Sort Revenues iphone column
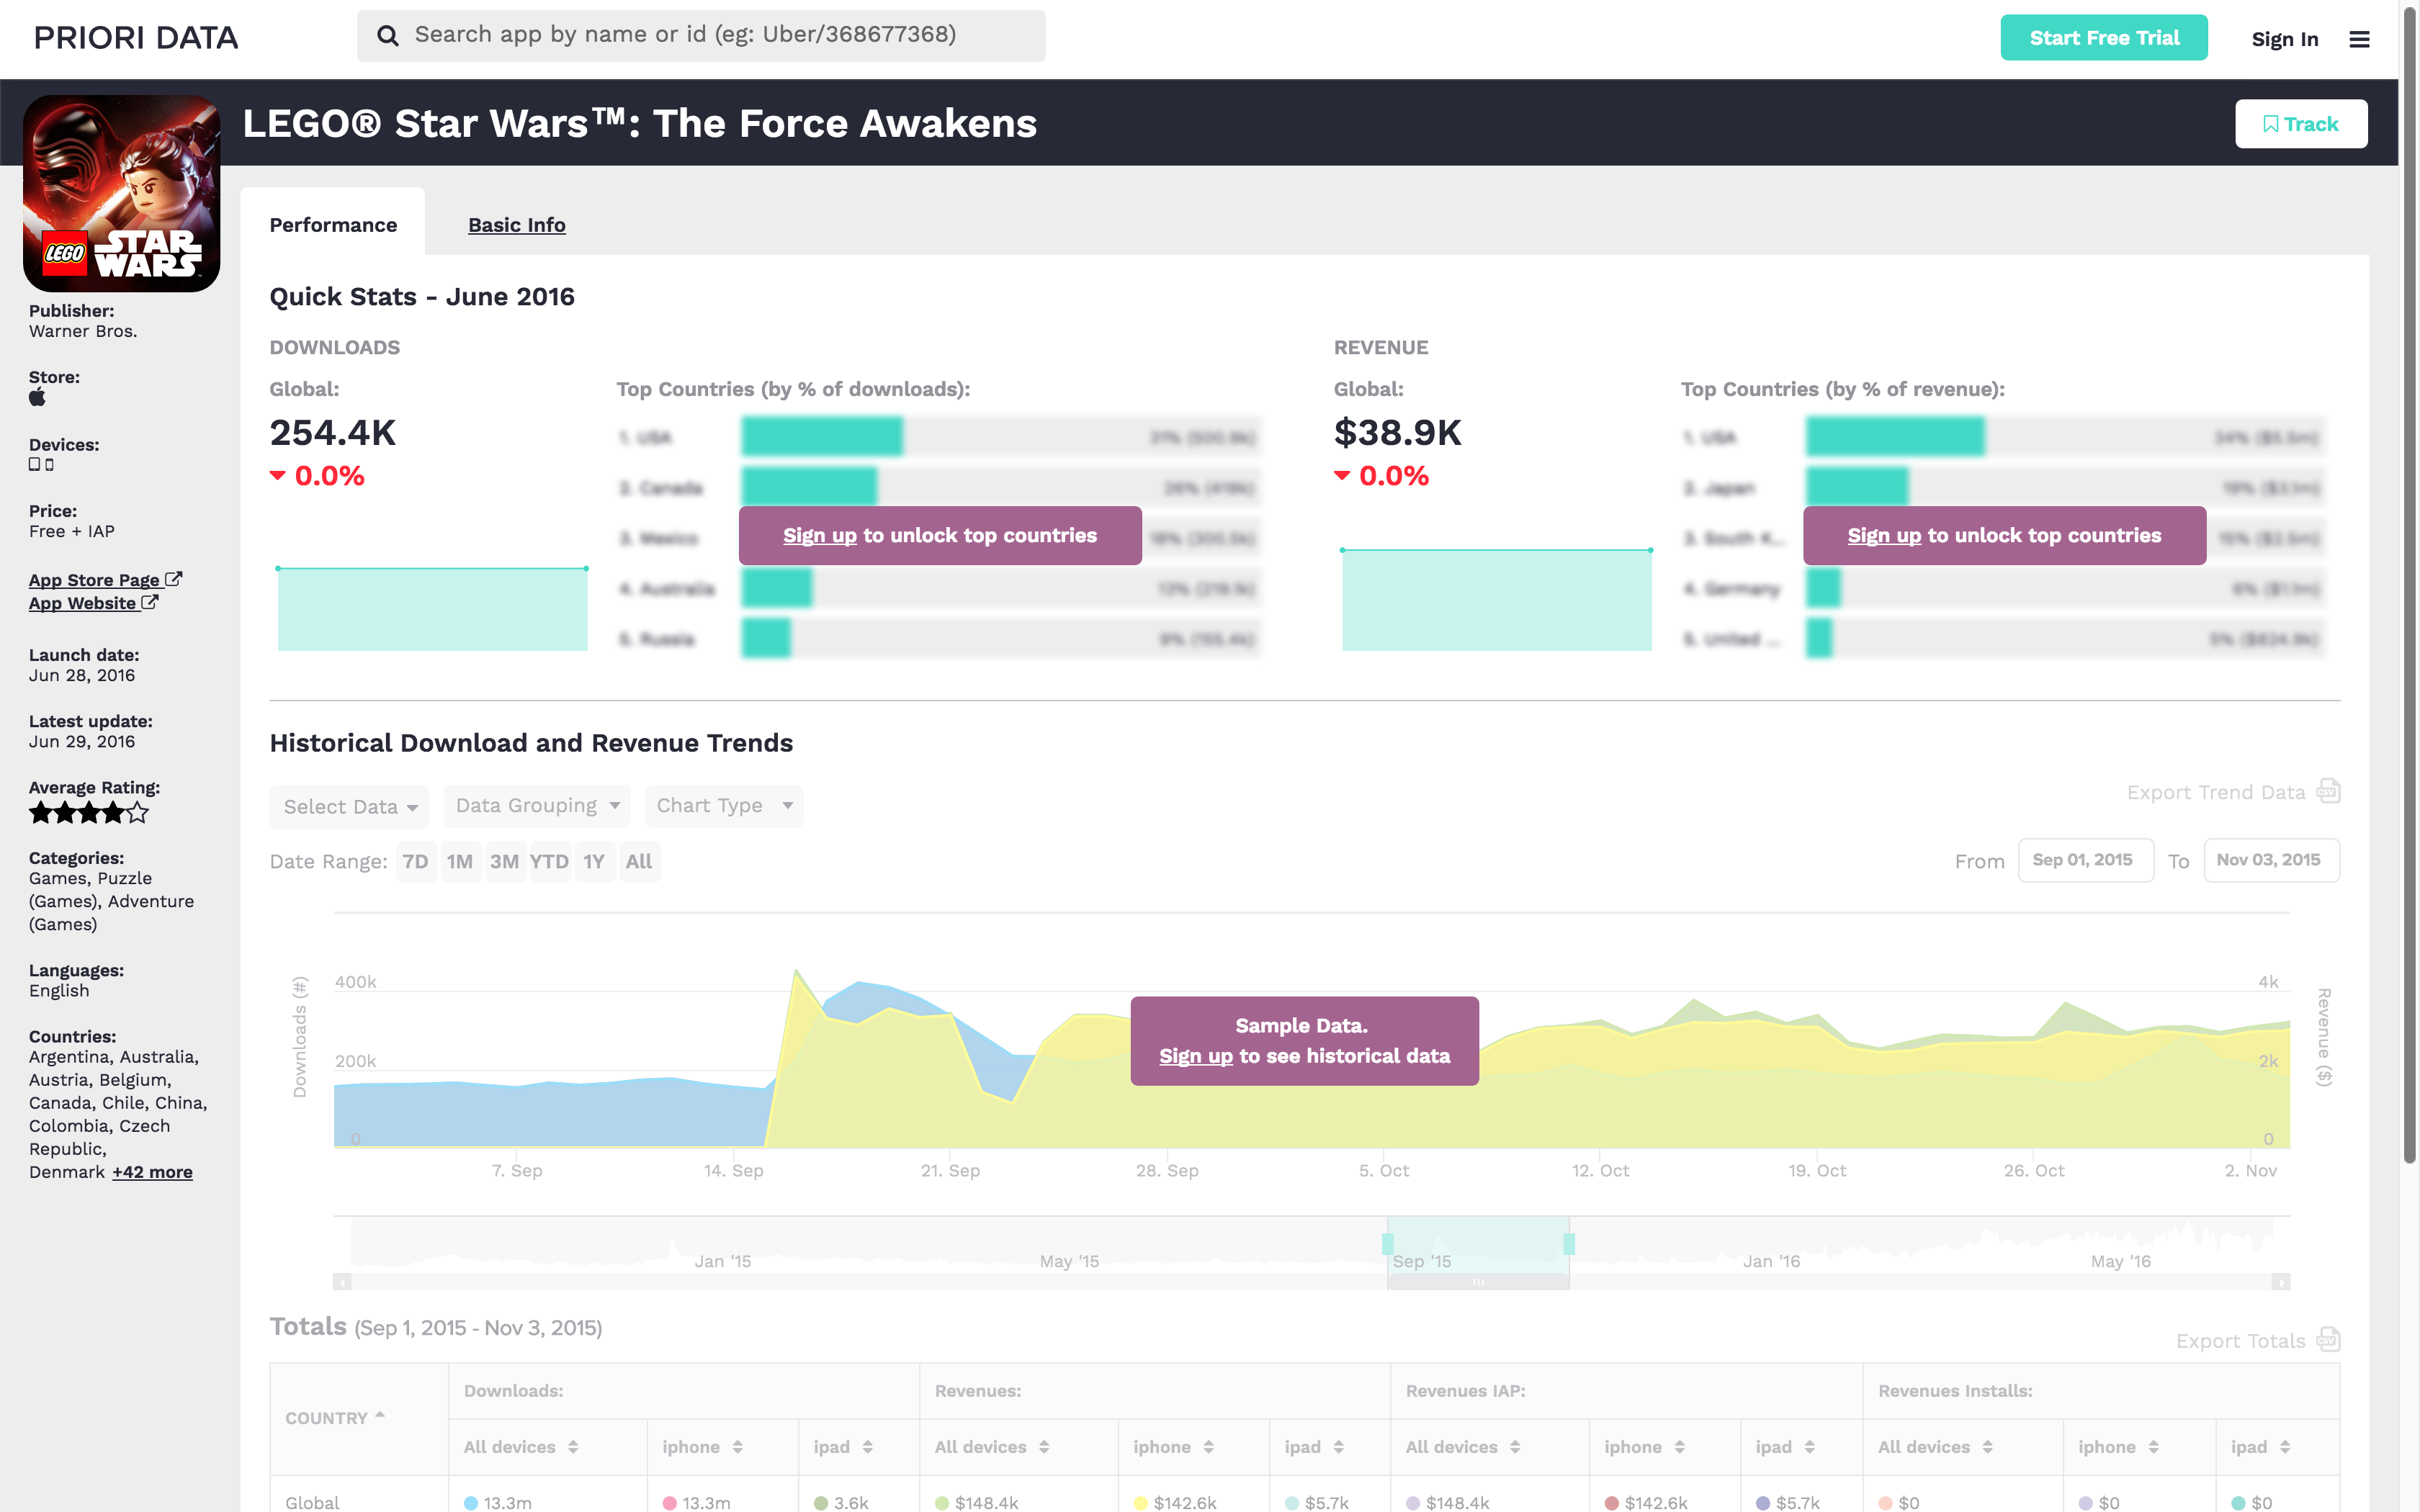2420x1512 pixels. (1209, 1447)
